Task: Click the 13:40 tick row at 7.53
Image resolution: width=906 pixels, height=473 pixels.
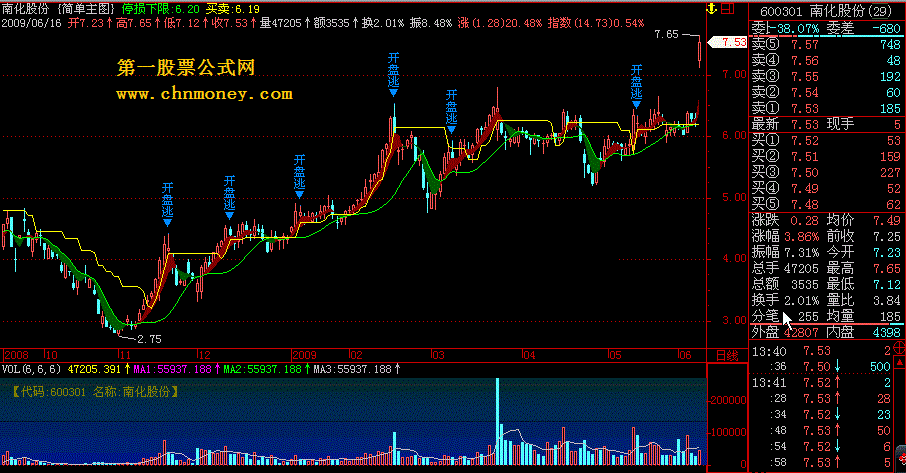Action: click(822, 351)
